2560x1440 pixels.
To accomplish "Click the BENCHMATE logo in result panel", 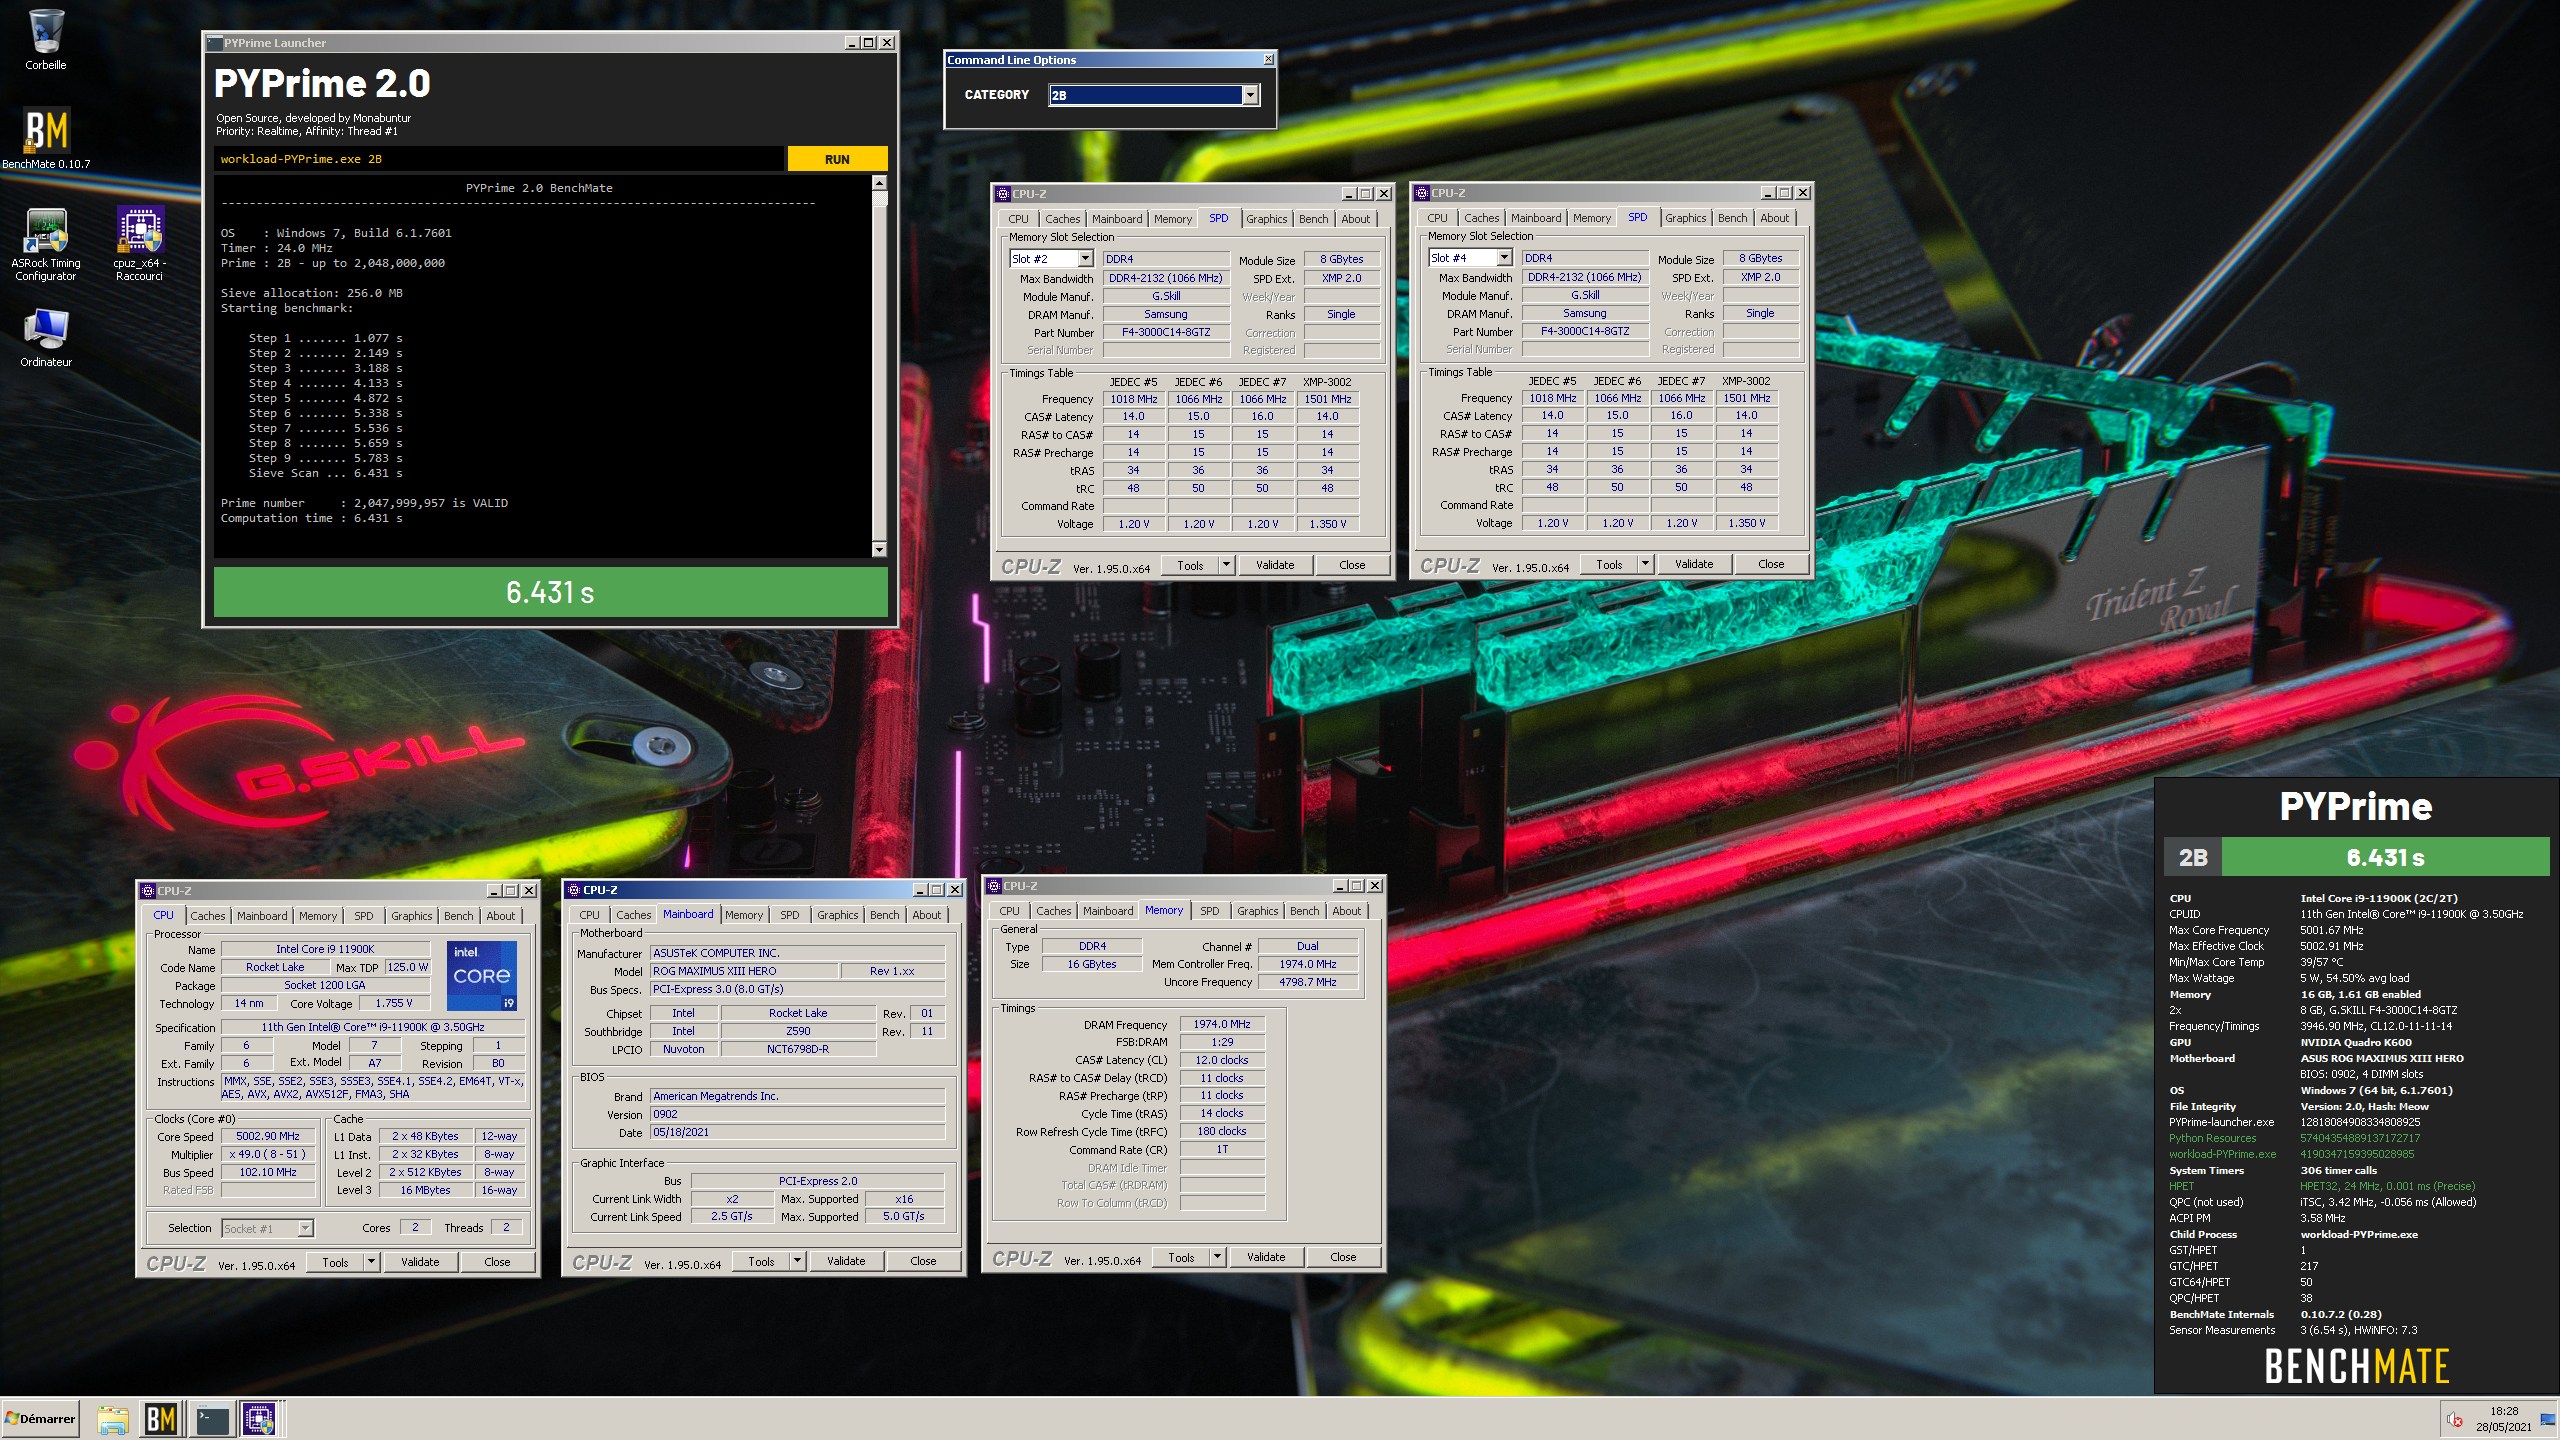I will pyautogui.click(x=2357, y=1366).
